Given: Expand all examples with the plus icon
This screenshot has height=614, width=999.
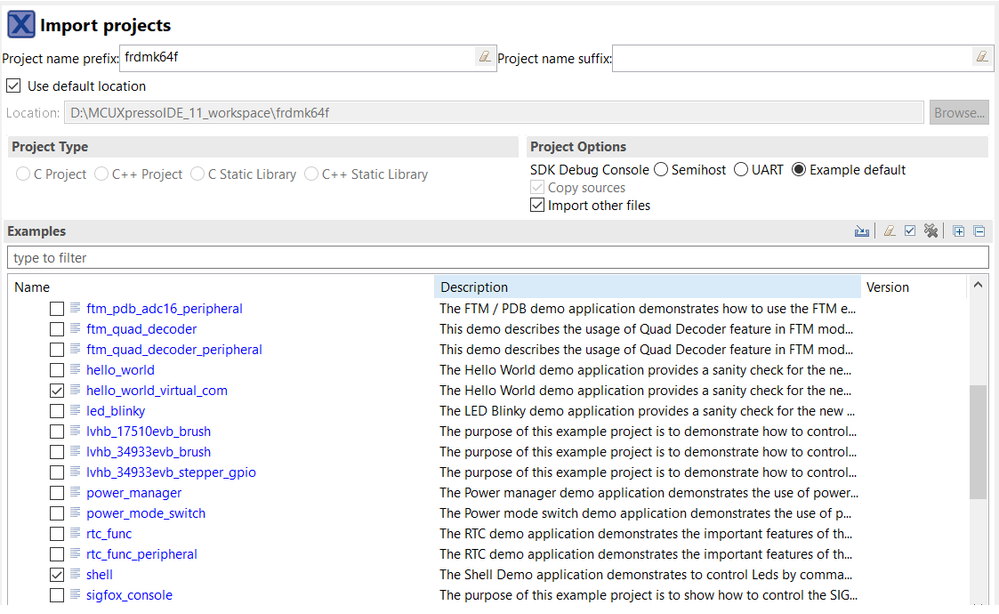Looking at the screenshot, I should pos(959,231).
